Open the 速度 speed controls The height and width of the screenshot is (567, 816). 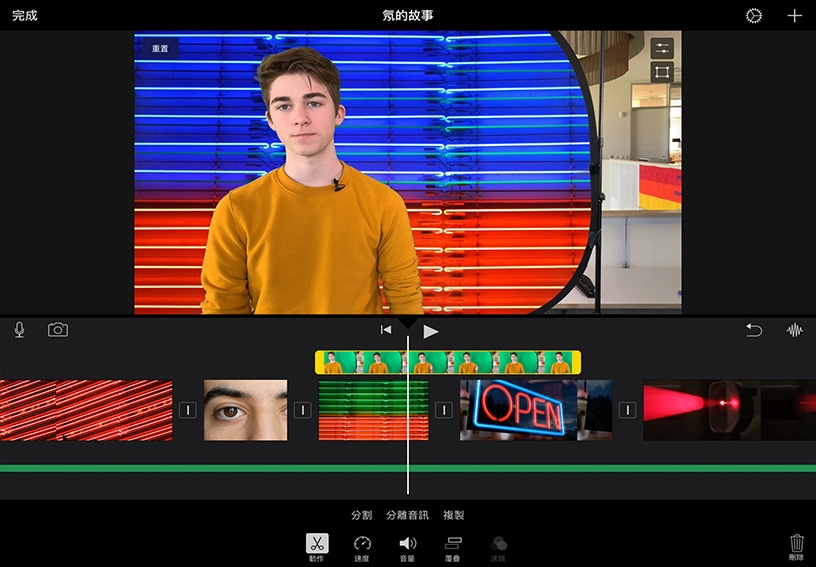[362, 546]
